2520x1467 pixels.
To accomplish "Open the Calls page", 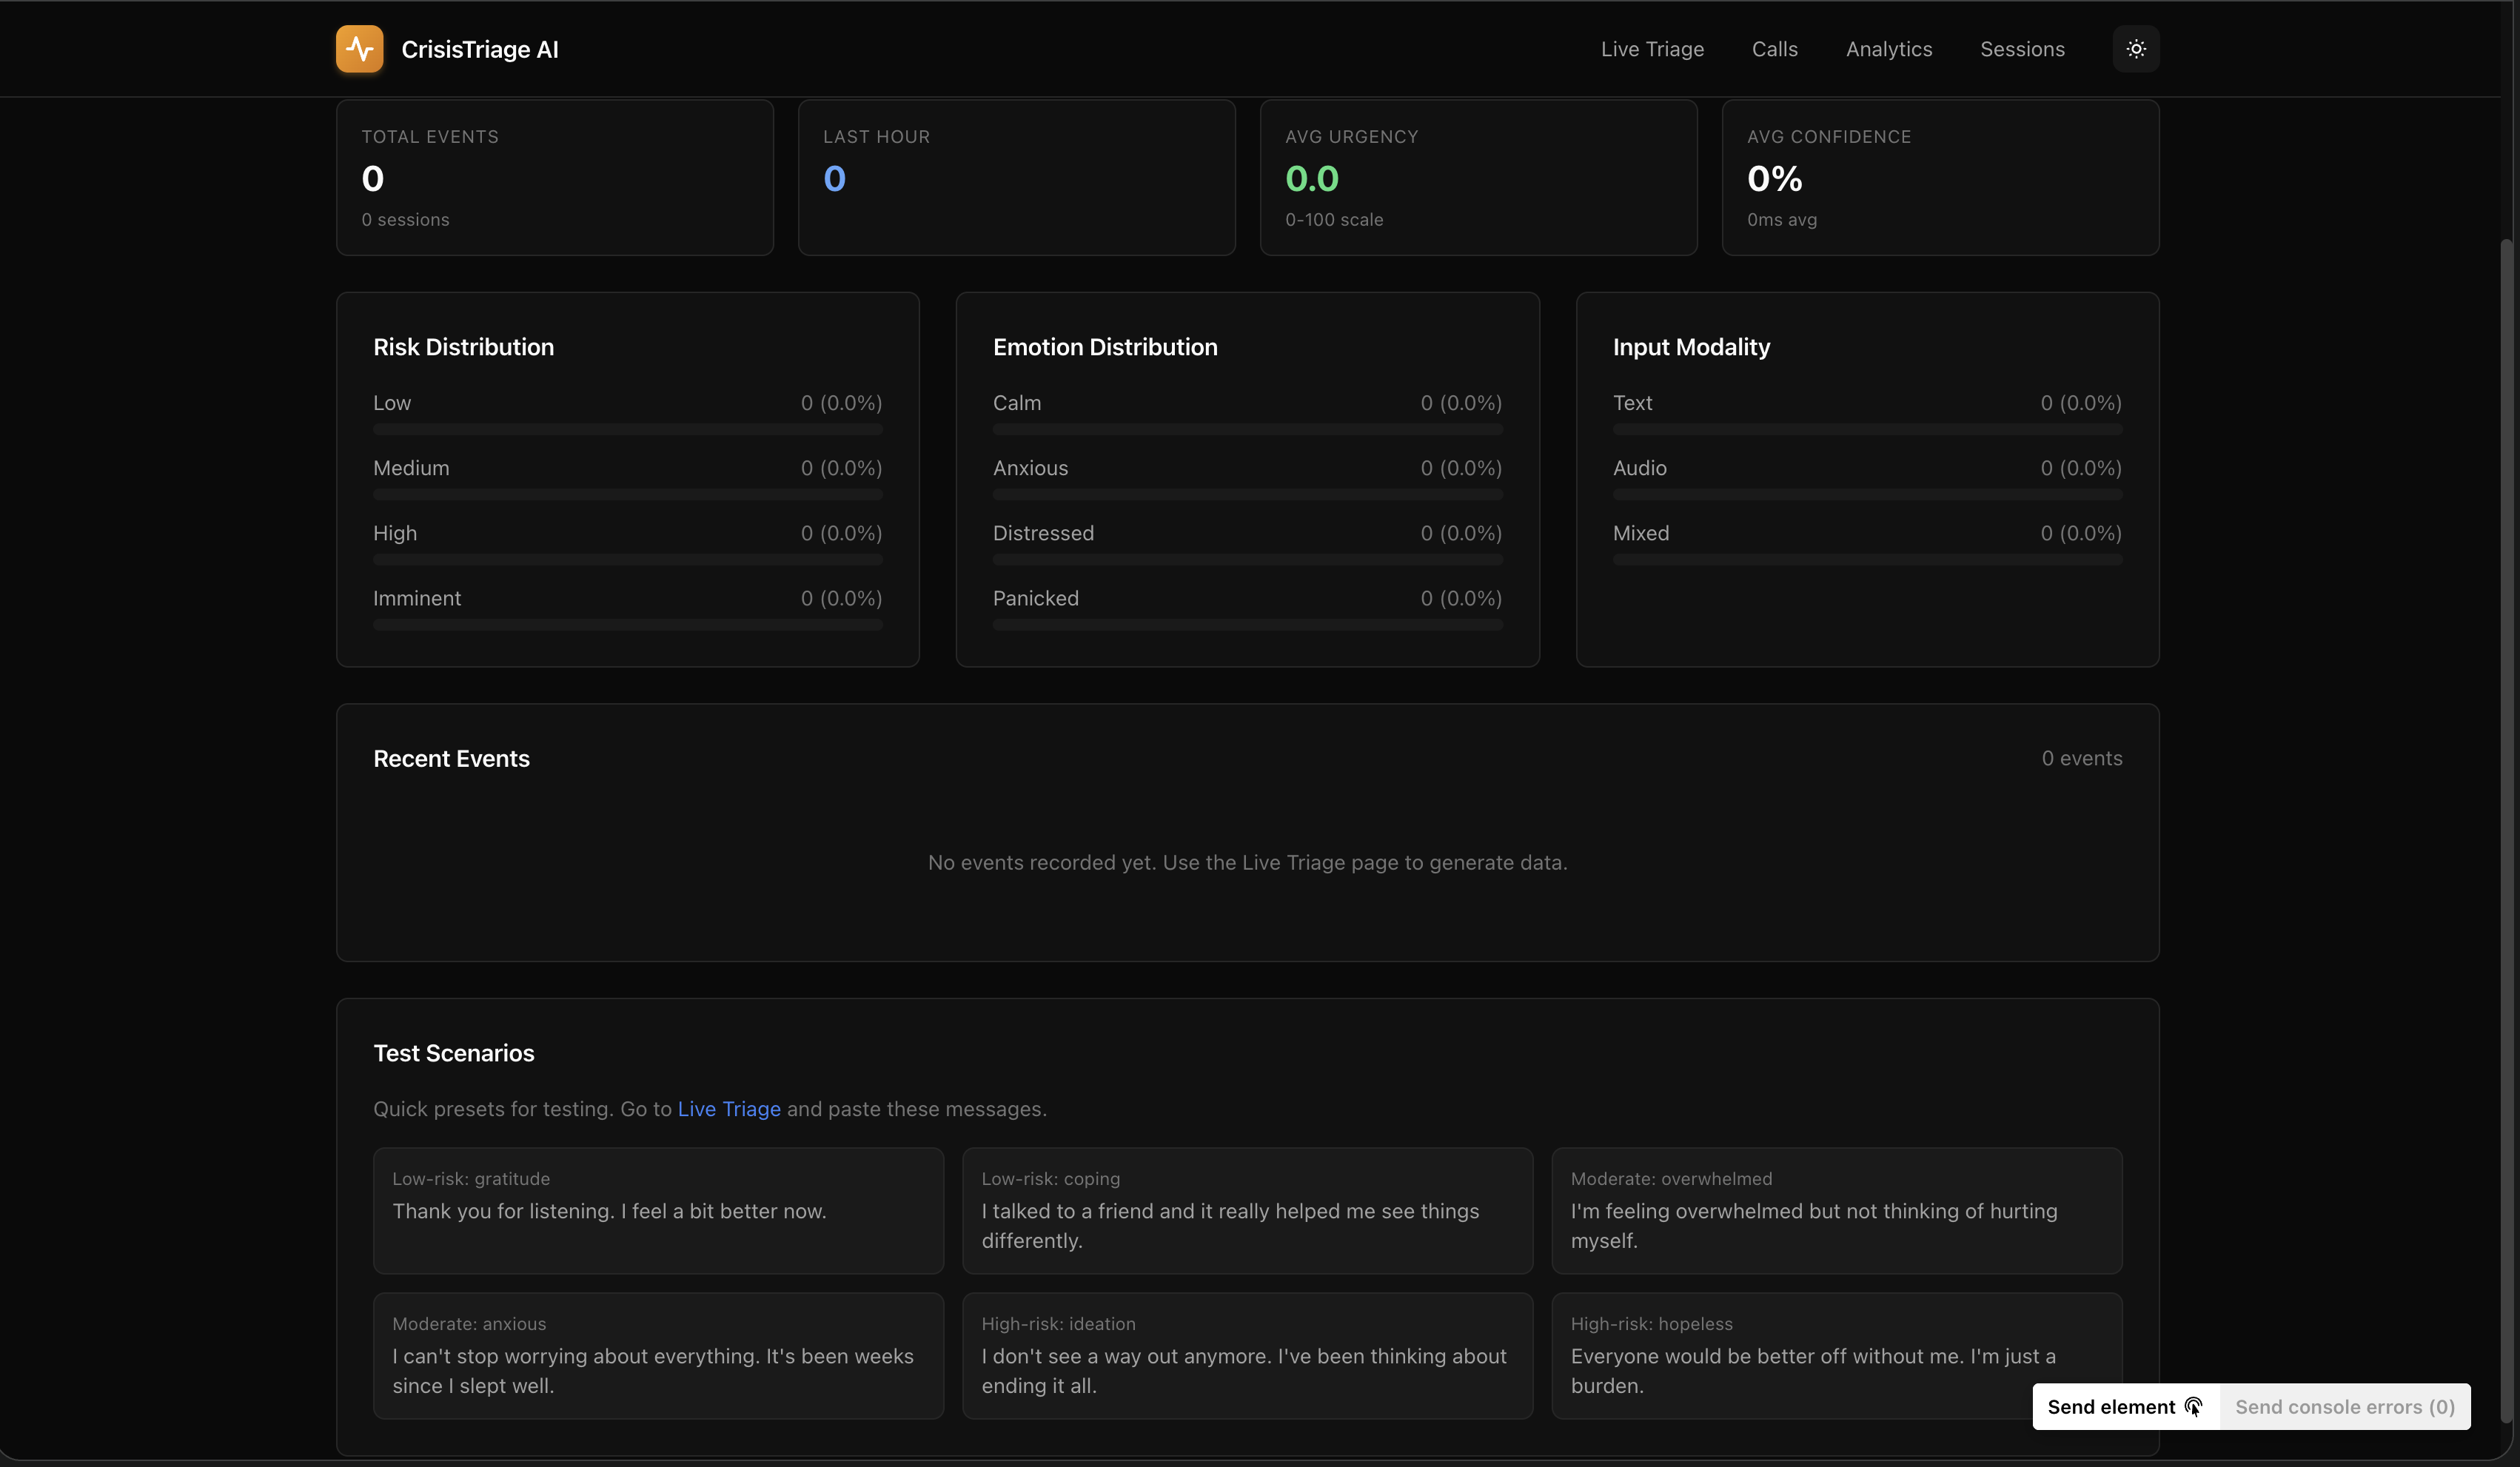I will [1774, 48].
